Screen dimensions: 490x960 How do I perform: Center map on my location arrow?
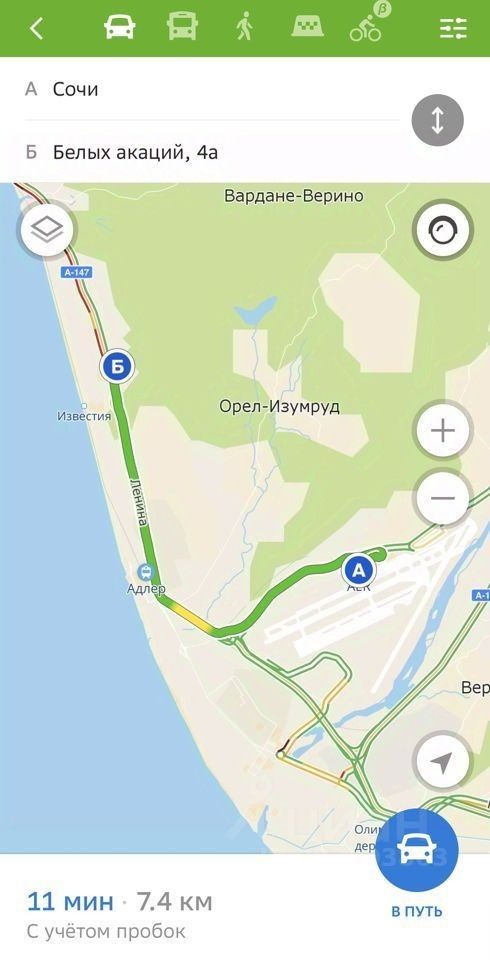pos(443,762)
